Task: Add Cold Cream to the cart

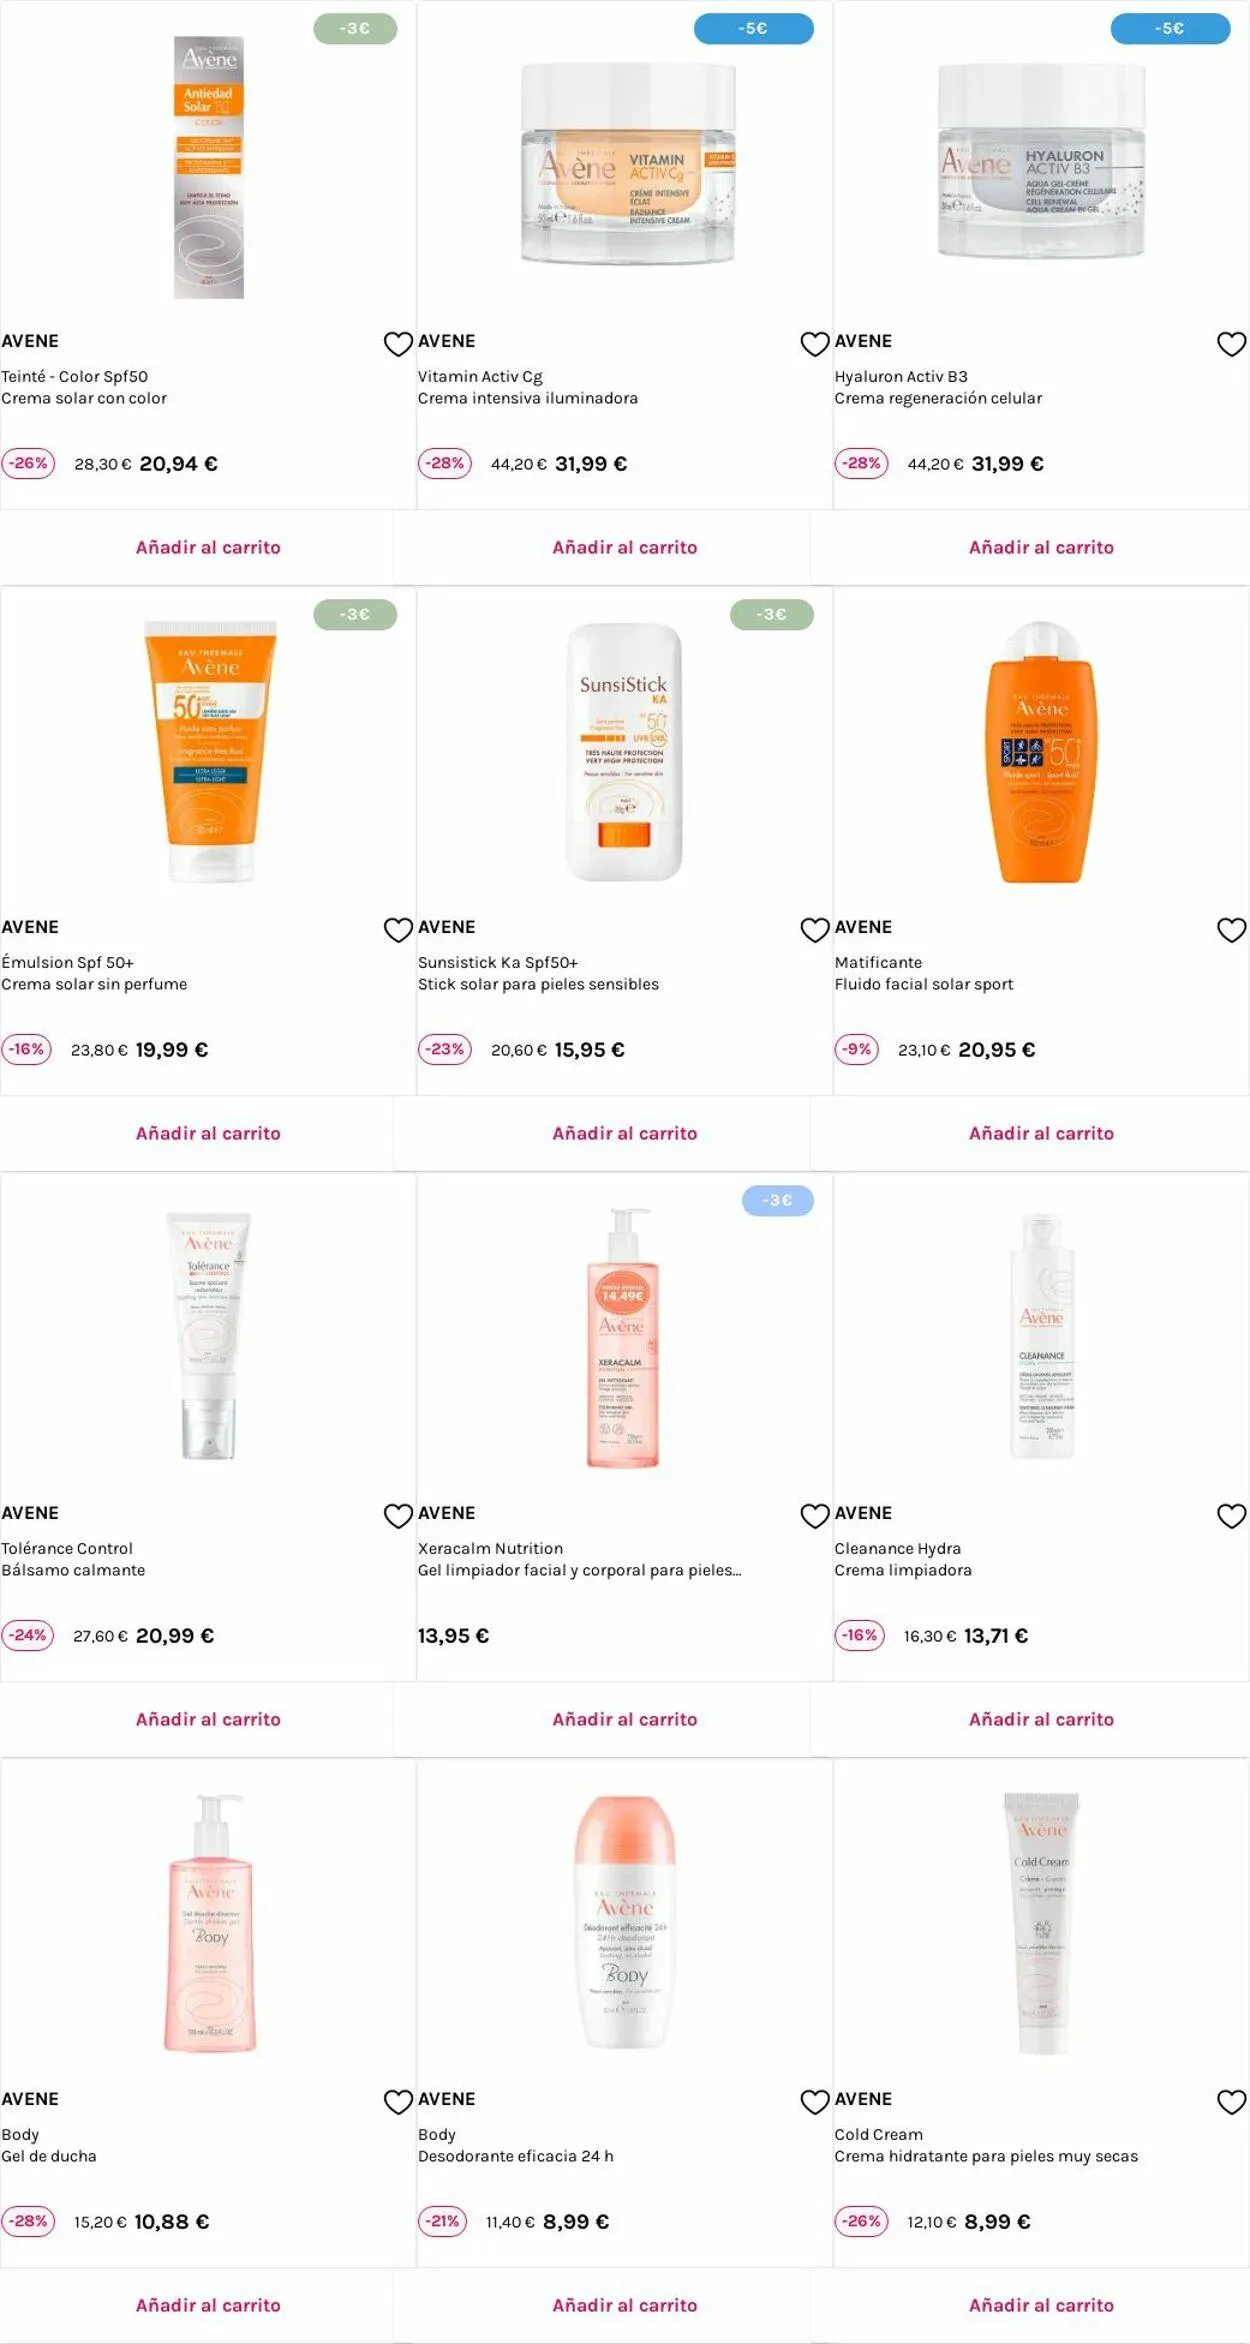Action: [x=1041, y=2305]
